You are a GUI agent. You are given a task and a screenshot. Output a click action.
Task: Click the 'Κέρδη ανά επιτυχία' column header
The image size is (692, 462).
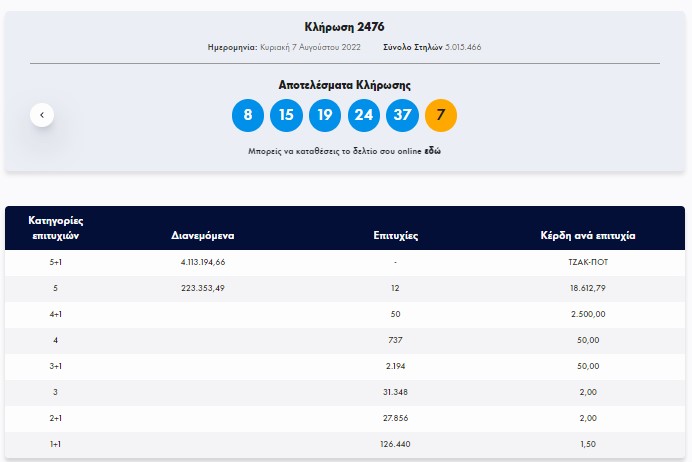coord(588,236)
